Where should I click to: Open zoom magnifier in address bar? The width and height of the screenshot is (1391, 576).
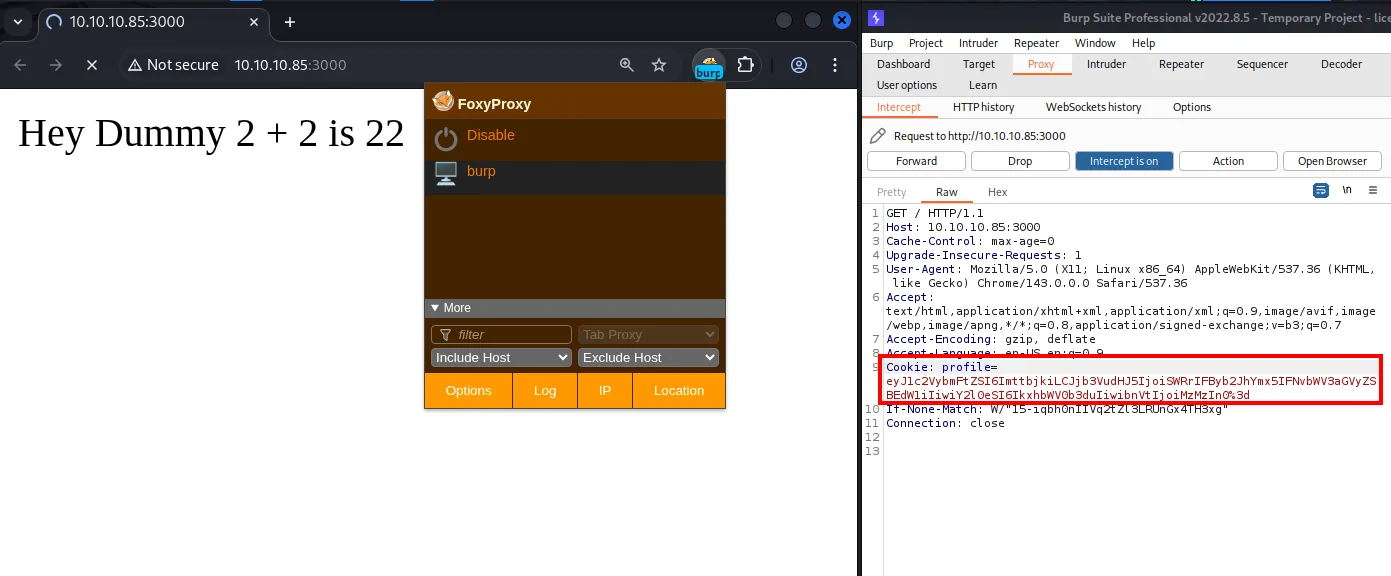(627, 65)
